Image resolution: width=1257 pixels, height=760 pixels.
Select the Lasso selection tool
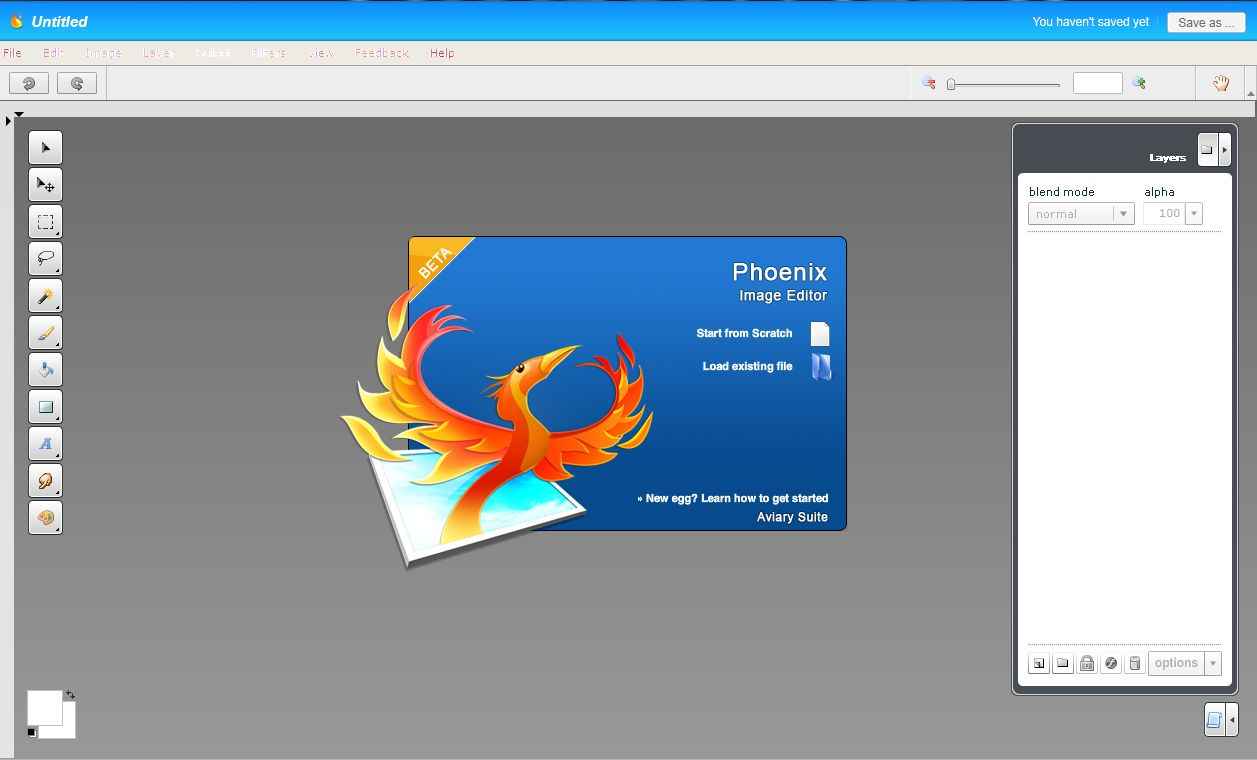click(45, 259)
